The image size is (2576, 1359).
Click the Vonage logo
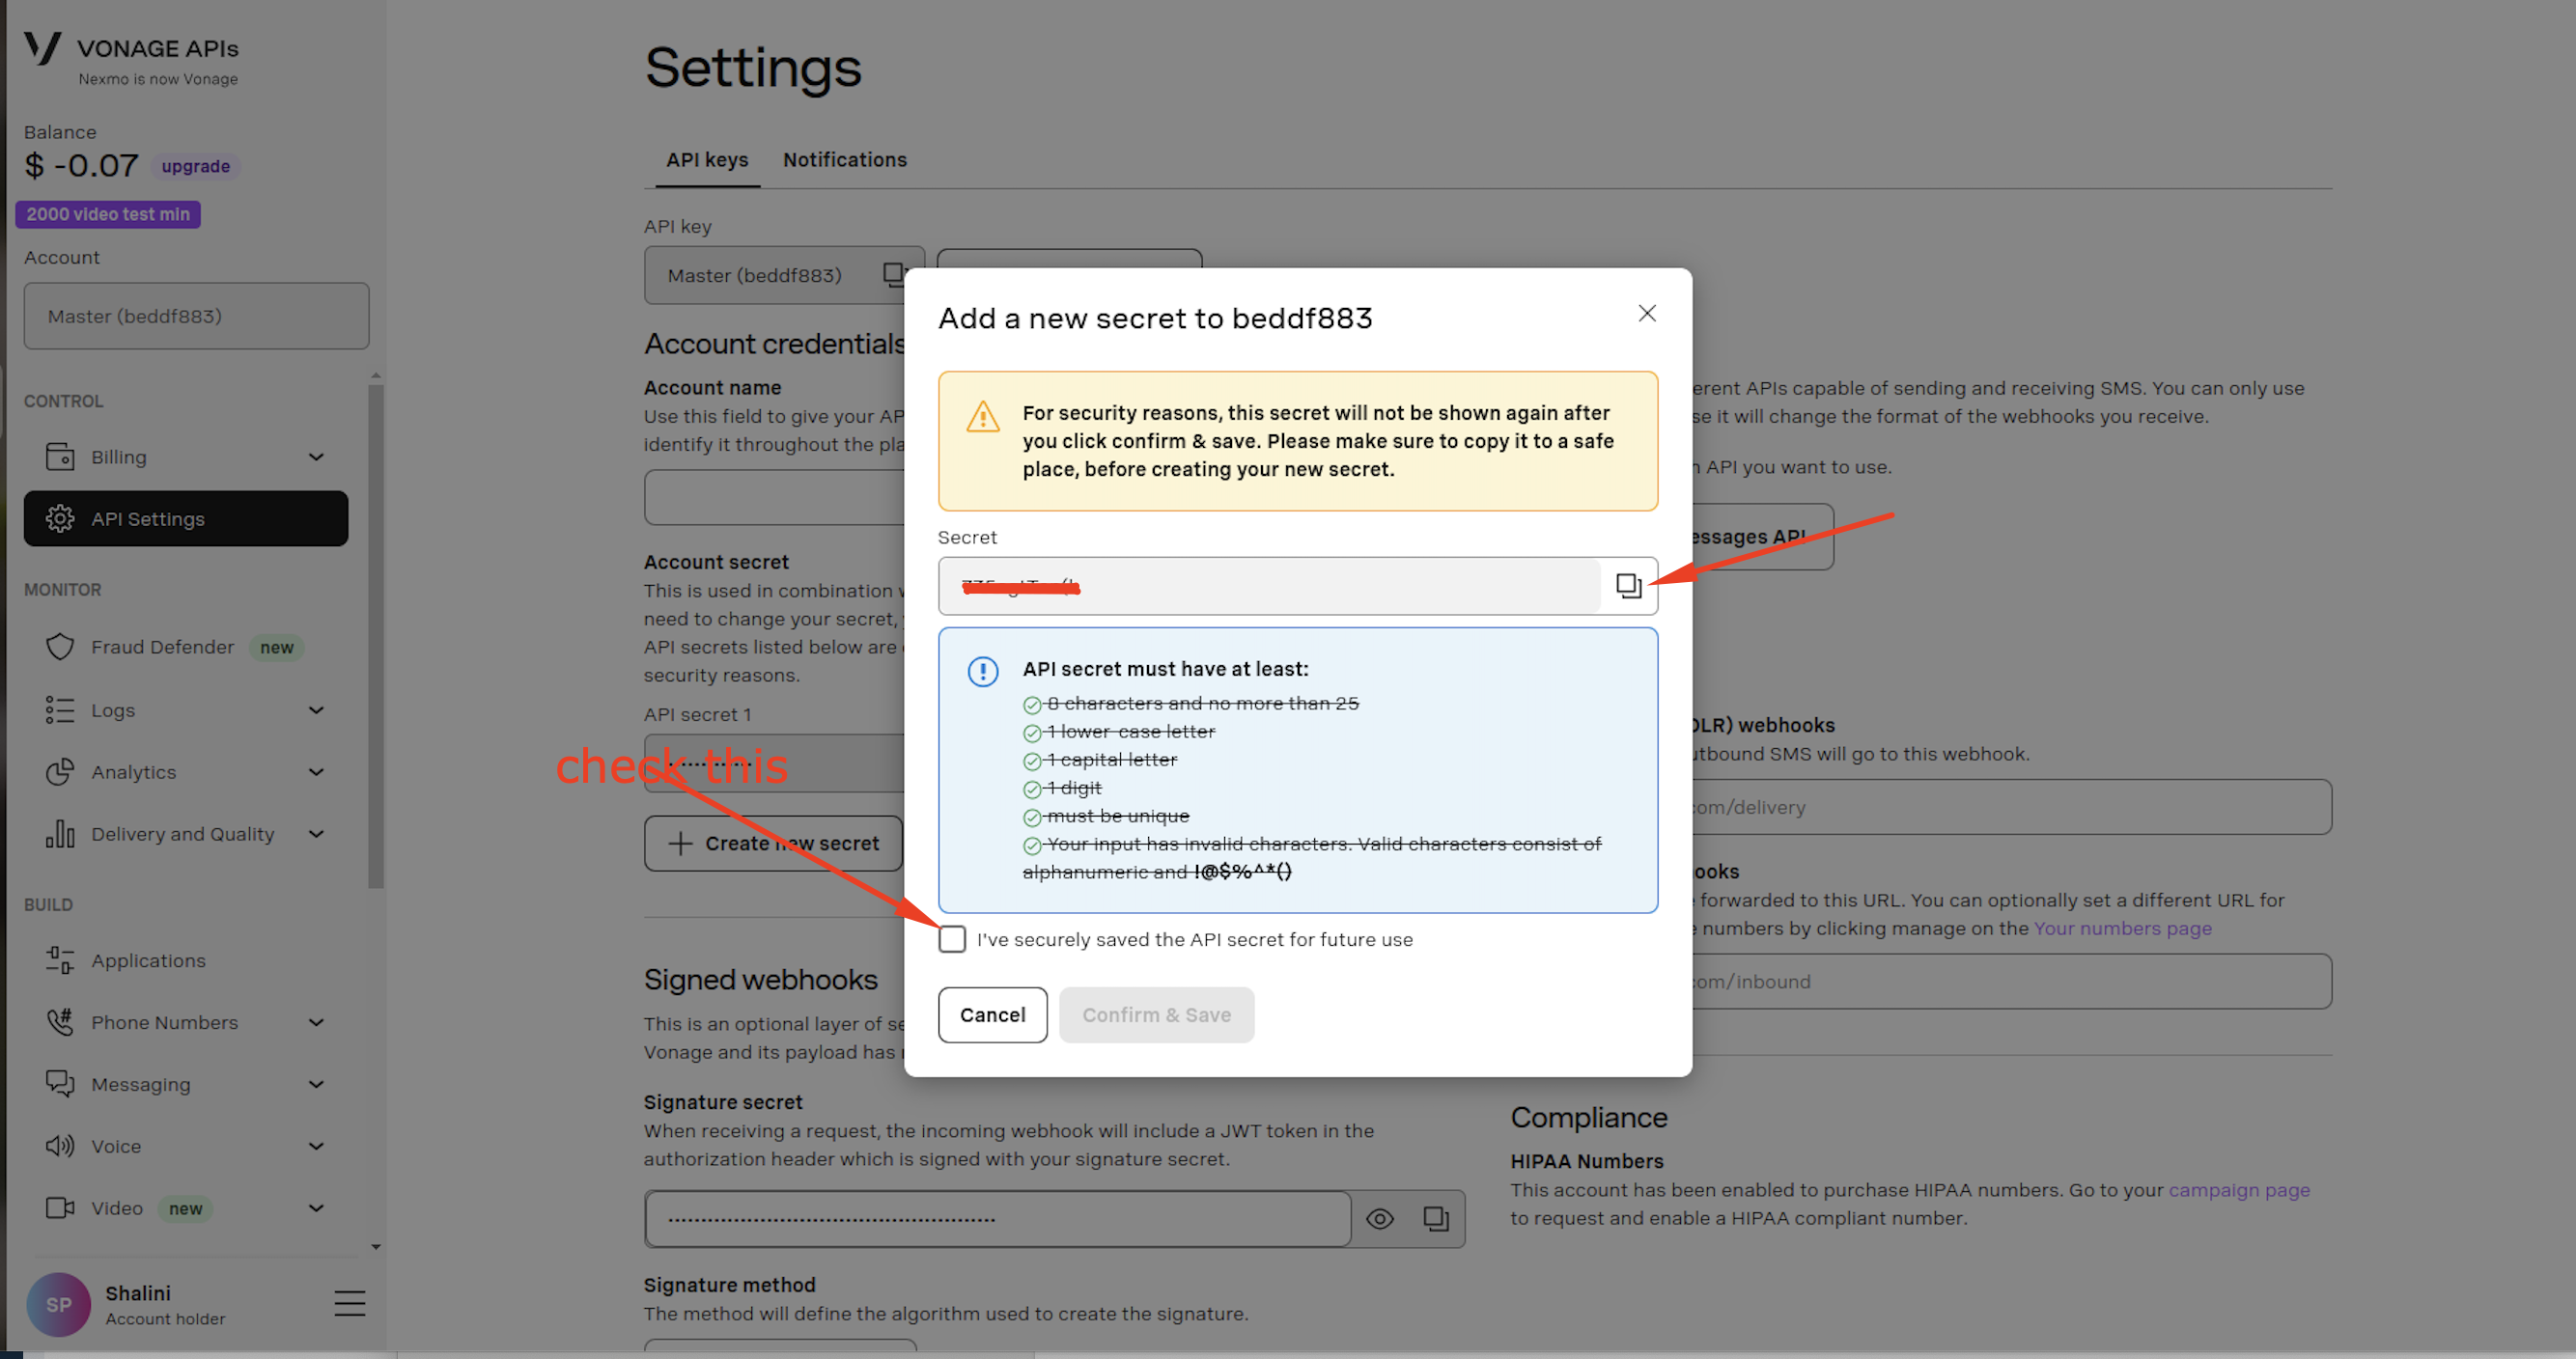(x=42, y=48)
